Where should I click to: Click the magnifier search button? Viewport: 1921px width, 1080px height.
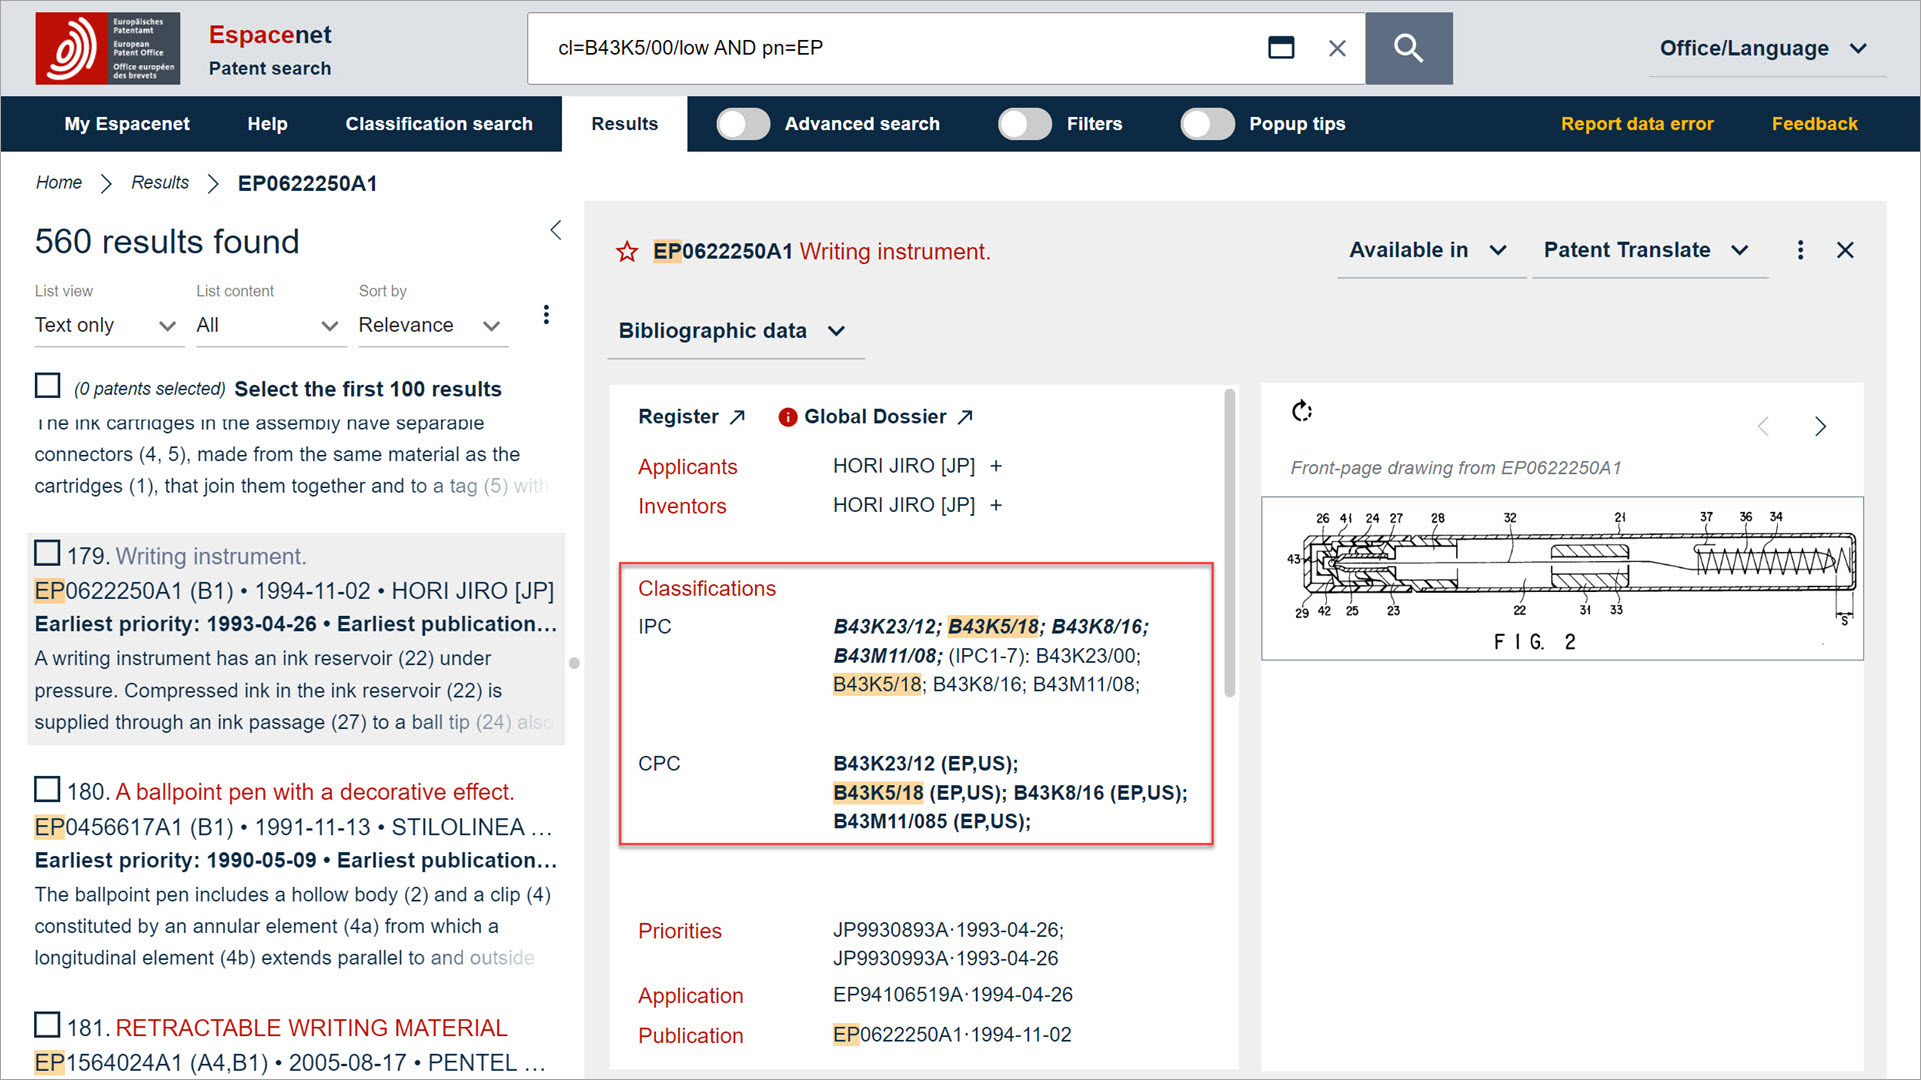click(1408, 48)
